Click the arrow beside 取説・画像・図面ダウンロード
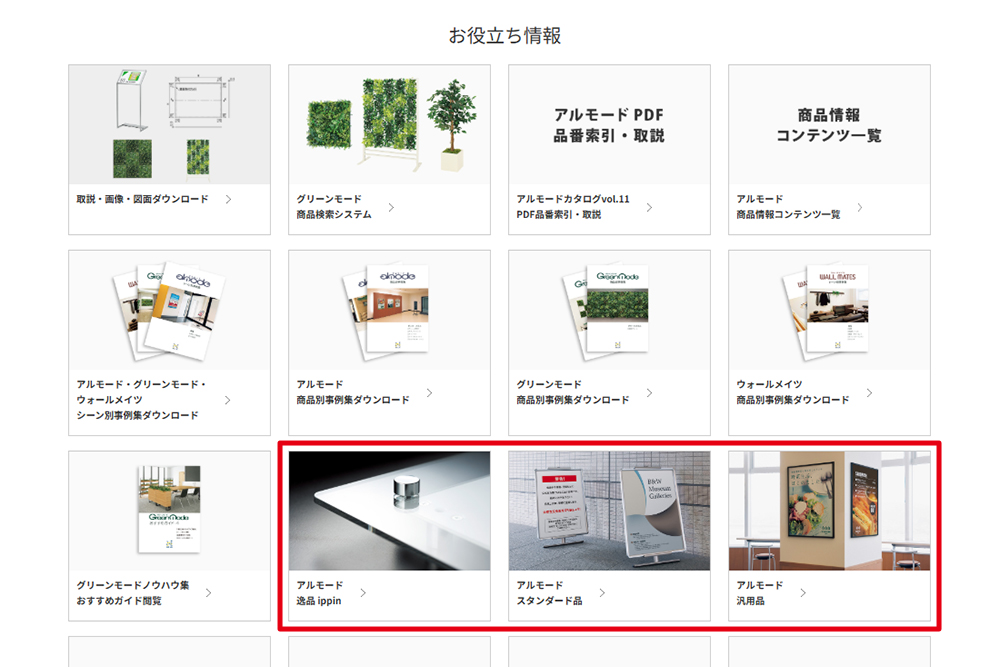Viewport: 1000px width, 667px height. 228,199
